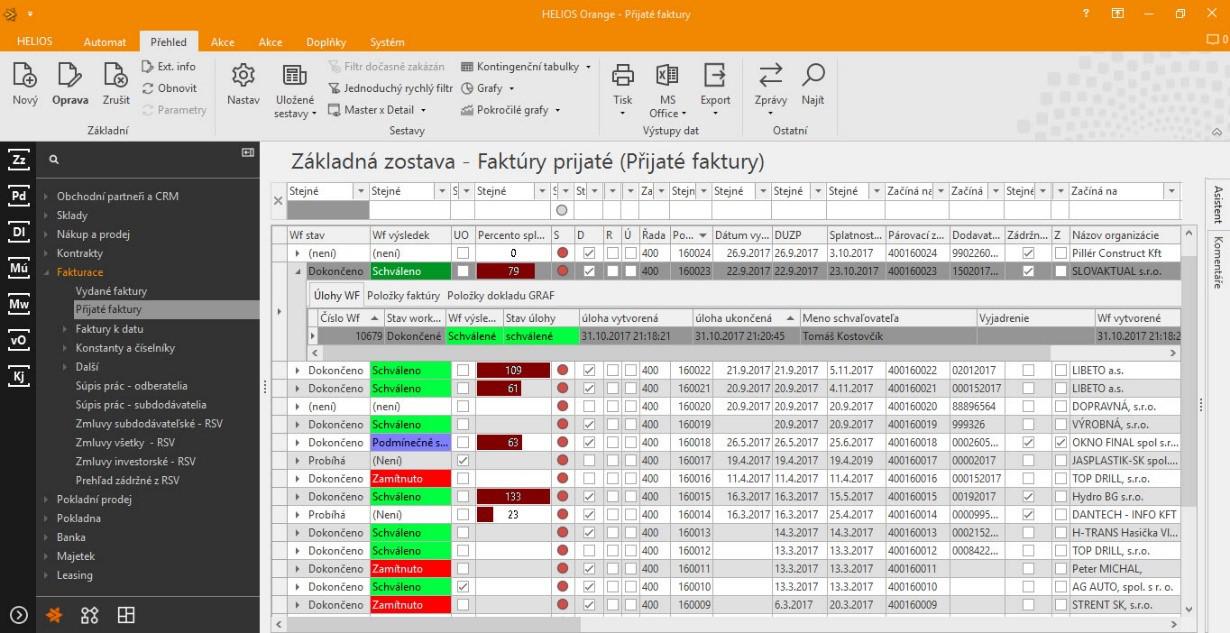Open Uložené sestavy saved reports
Screen dimensions: 1230x633
click(294, 90)
